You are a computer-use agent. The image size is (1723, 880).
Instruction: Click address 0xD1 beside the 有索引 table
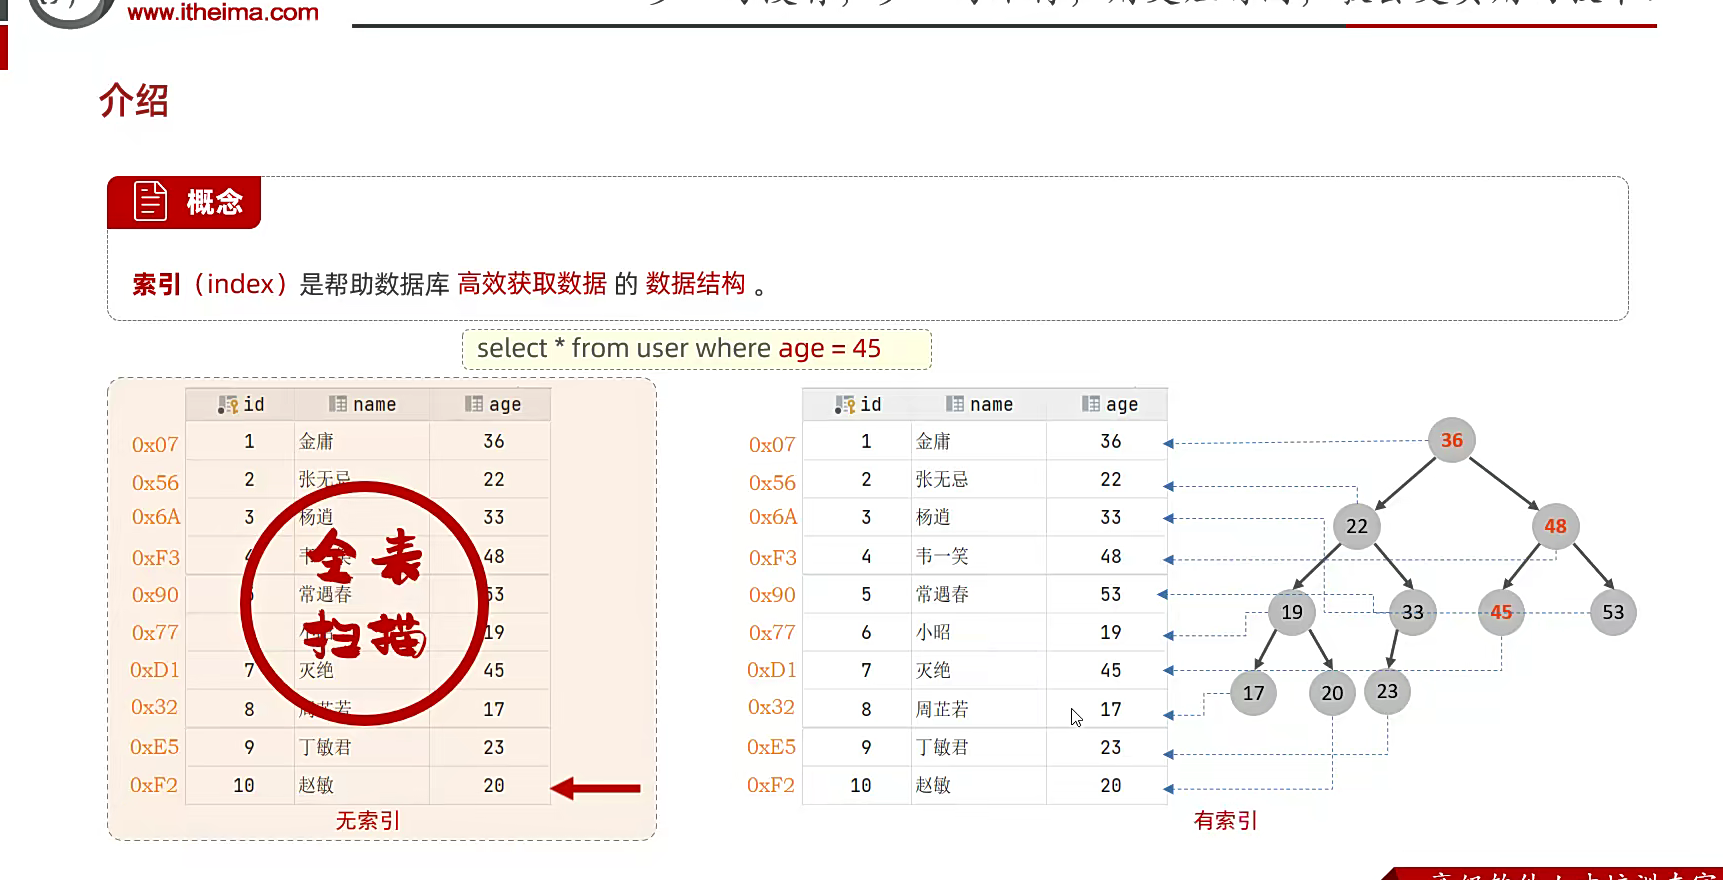772,670
